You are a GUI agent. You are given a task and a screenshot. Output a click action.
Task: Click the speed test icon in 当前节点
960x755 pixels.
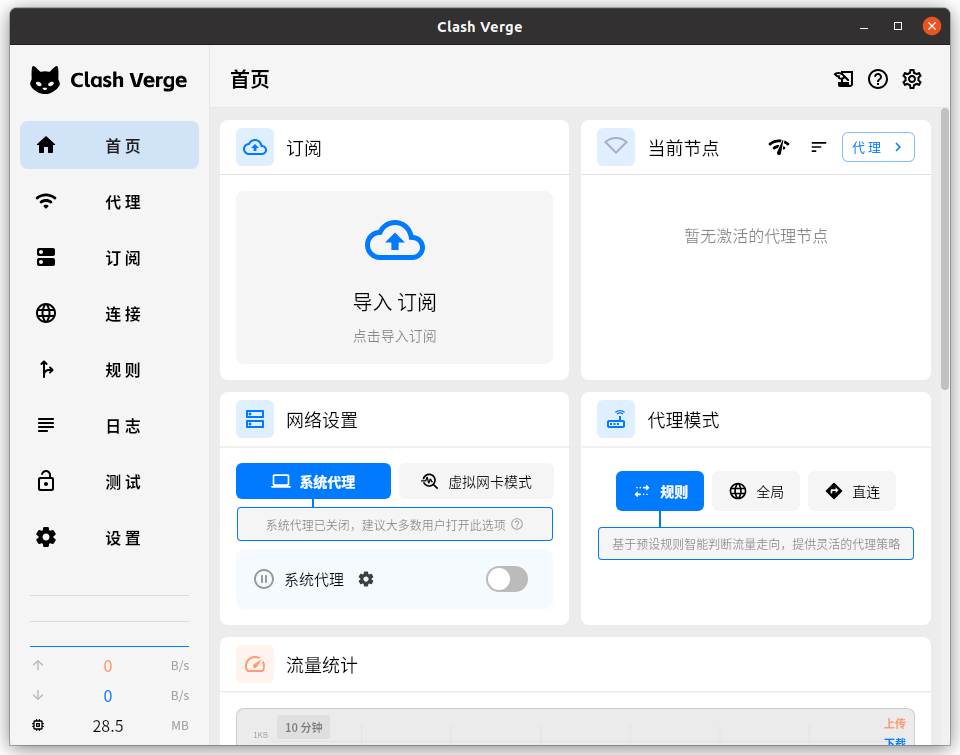point(779,147)
